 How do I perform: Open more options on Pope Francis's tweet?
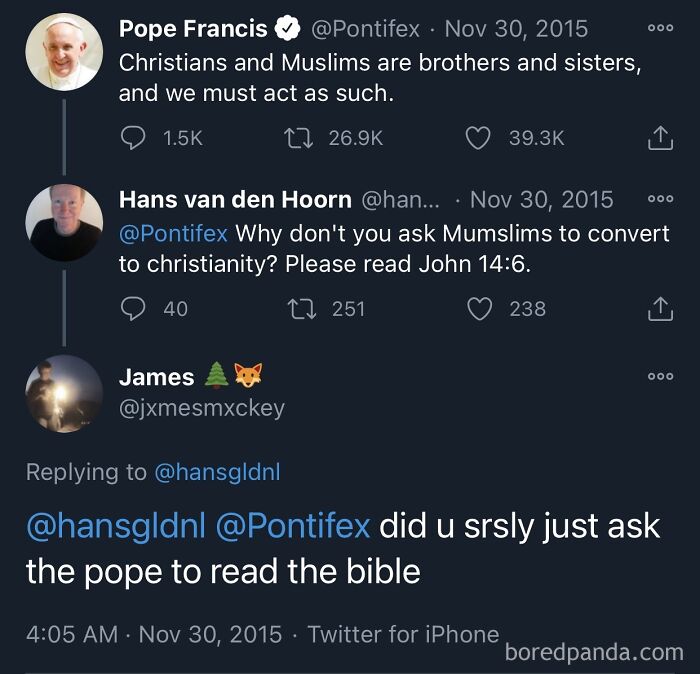click(660, 29)
